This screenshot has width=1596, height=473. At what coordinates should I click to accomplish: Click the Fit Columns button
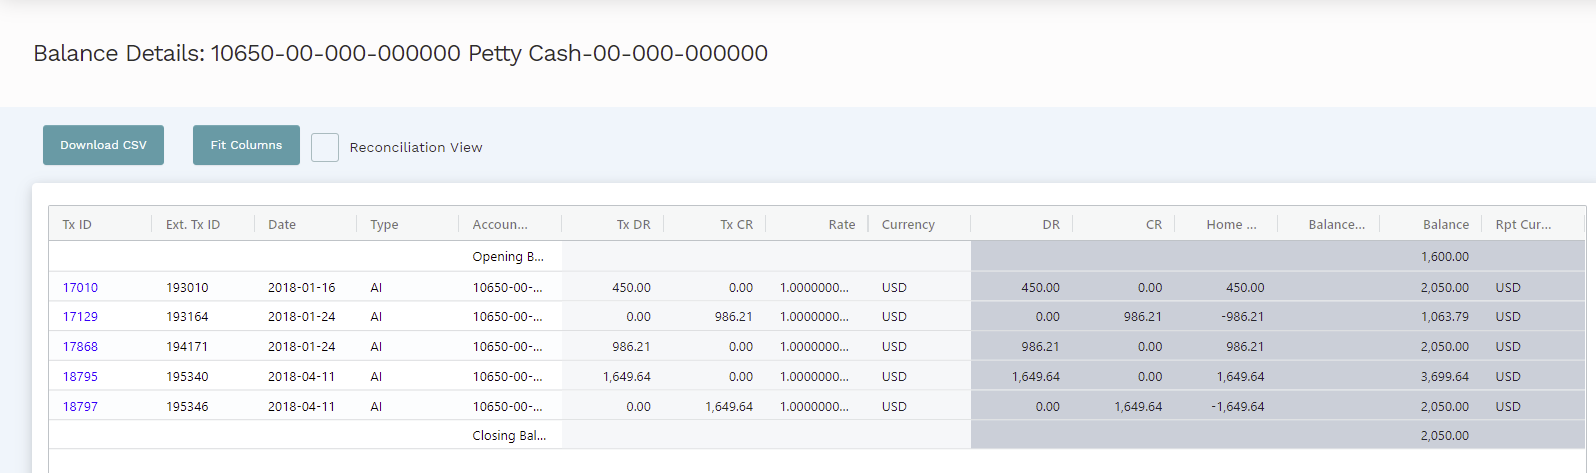point(246,145)
